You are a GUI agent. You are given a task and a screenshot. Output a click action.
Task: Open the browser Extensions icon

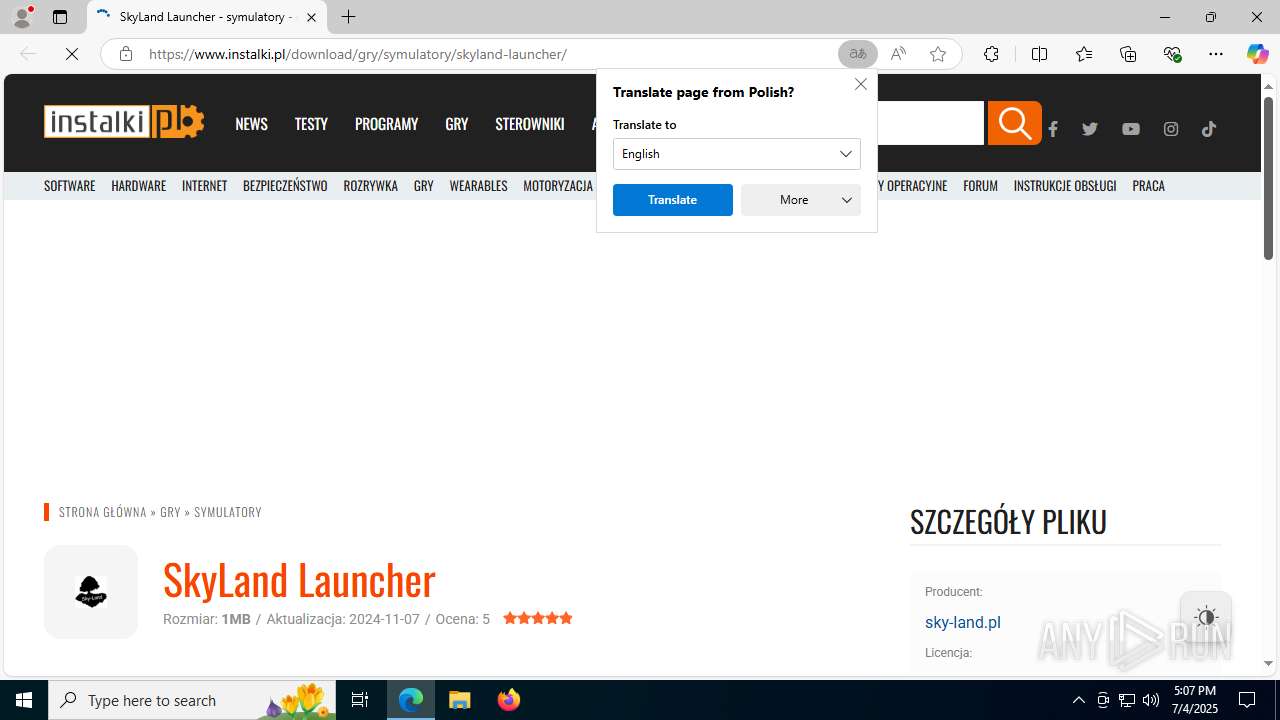[x=991, y=54]
